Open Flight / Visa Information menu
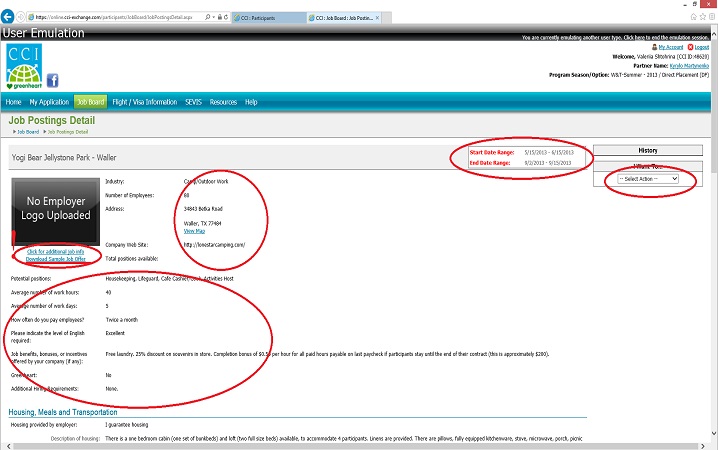This screenshot has height=450, width=718. pos(145,102)
